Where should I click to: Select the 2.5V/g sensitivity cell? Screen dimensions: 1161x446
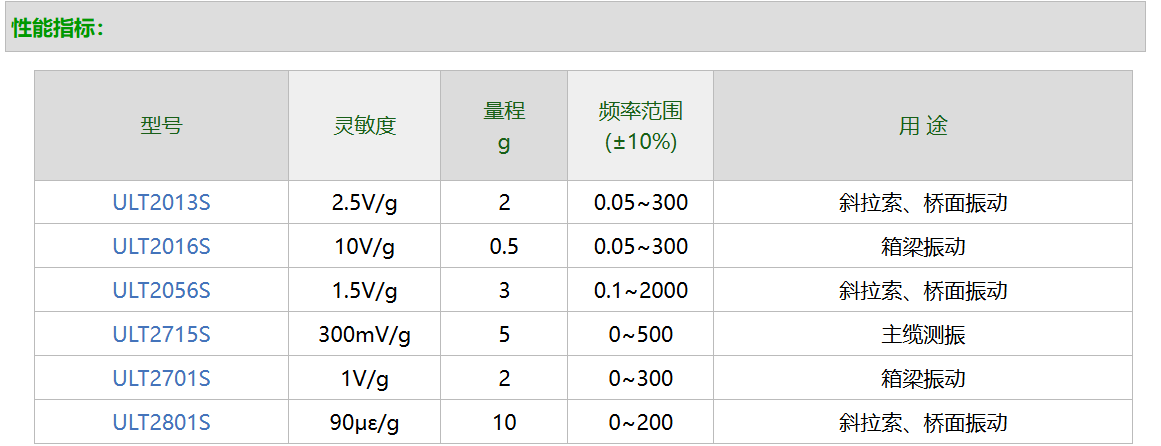click(365, 203)
